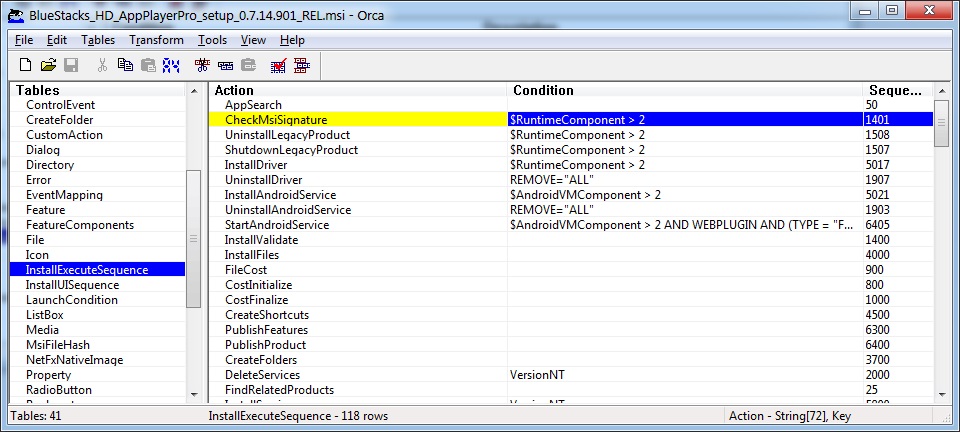Select the Property table entry
This screenshot has width=960, height=432.
pyautogui.click(x=48, y=375)
